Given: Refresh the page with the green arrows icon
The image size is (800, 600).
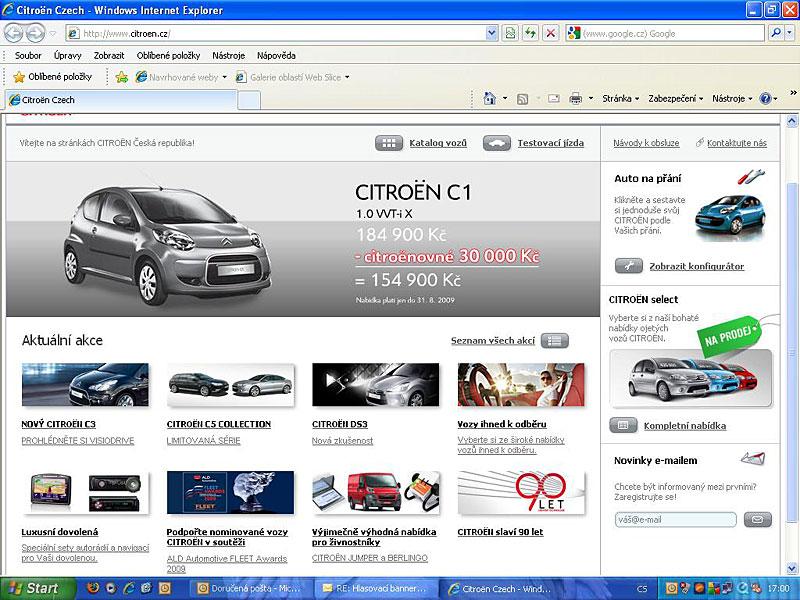Looking at the screenshot, I should (530, 34).
